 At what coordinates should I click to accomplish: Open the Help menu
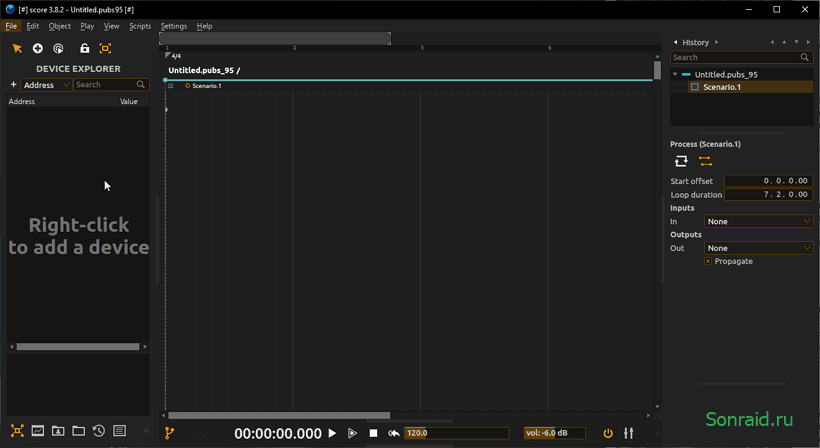pyautogui.click(x=204, y=26)
